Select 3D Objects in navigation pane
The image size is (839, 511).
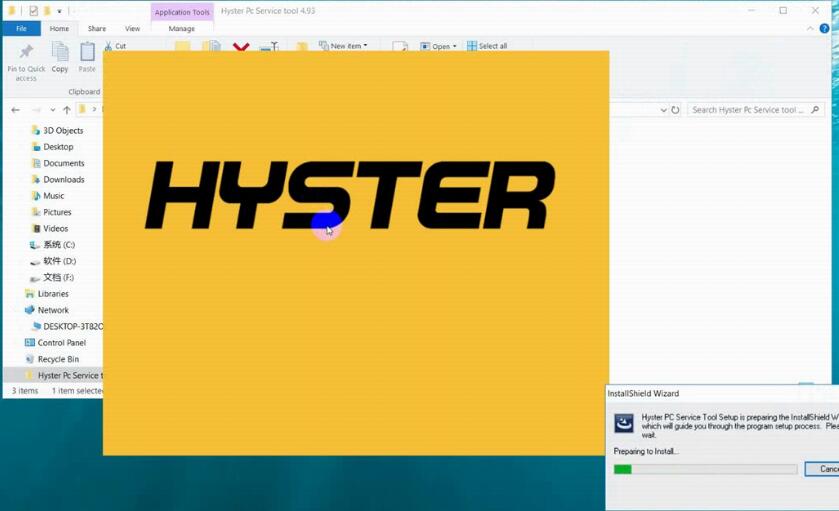point(57,131)
